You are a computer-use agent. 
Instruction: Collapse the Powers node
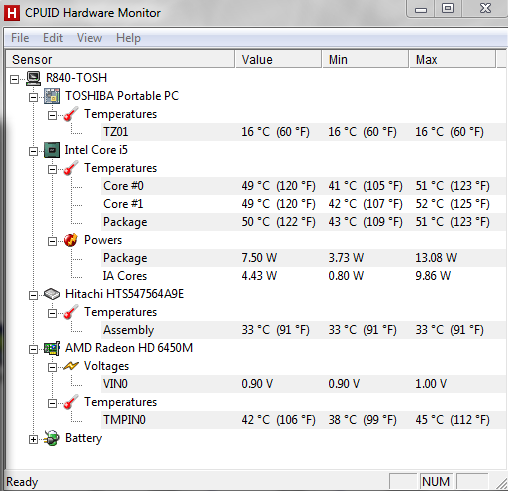52,241
